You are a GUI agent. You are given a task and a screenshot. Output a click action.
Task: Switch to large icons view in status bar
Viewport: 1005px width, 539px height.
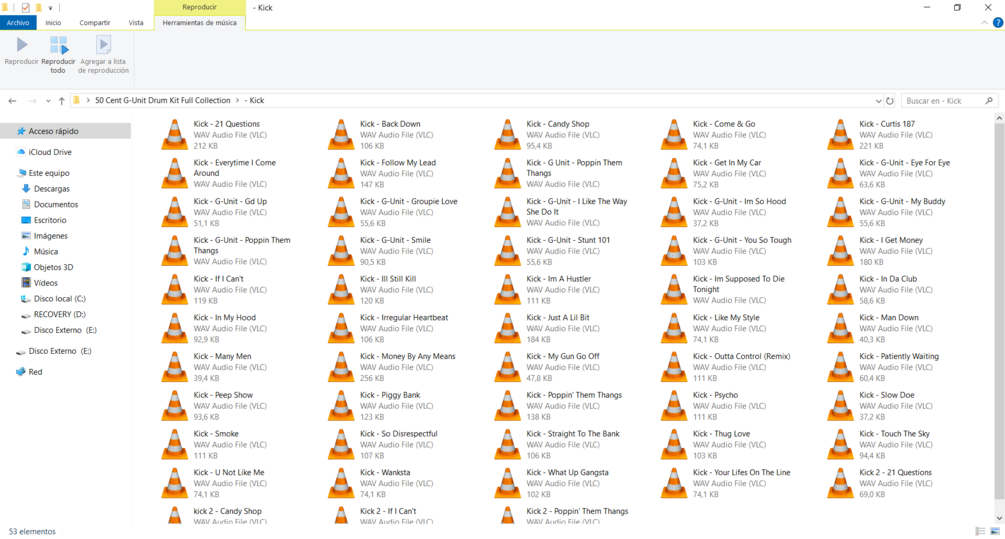pos(995,531)
